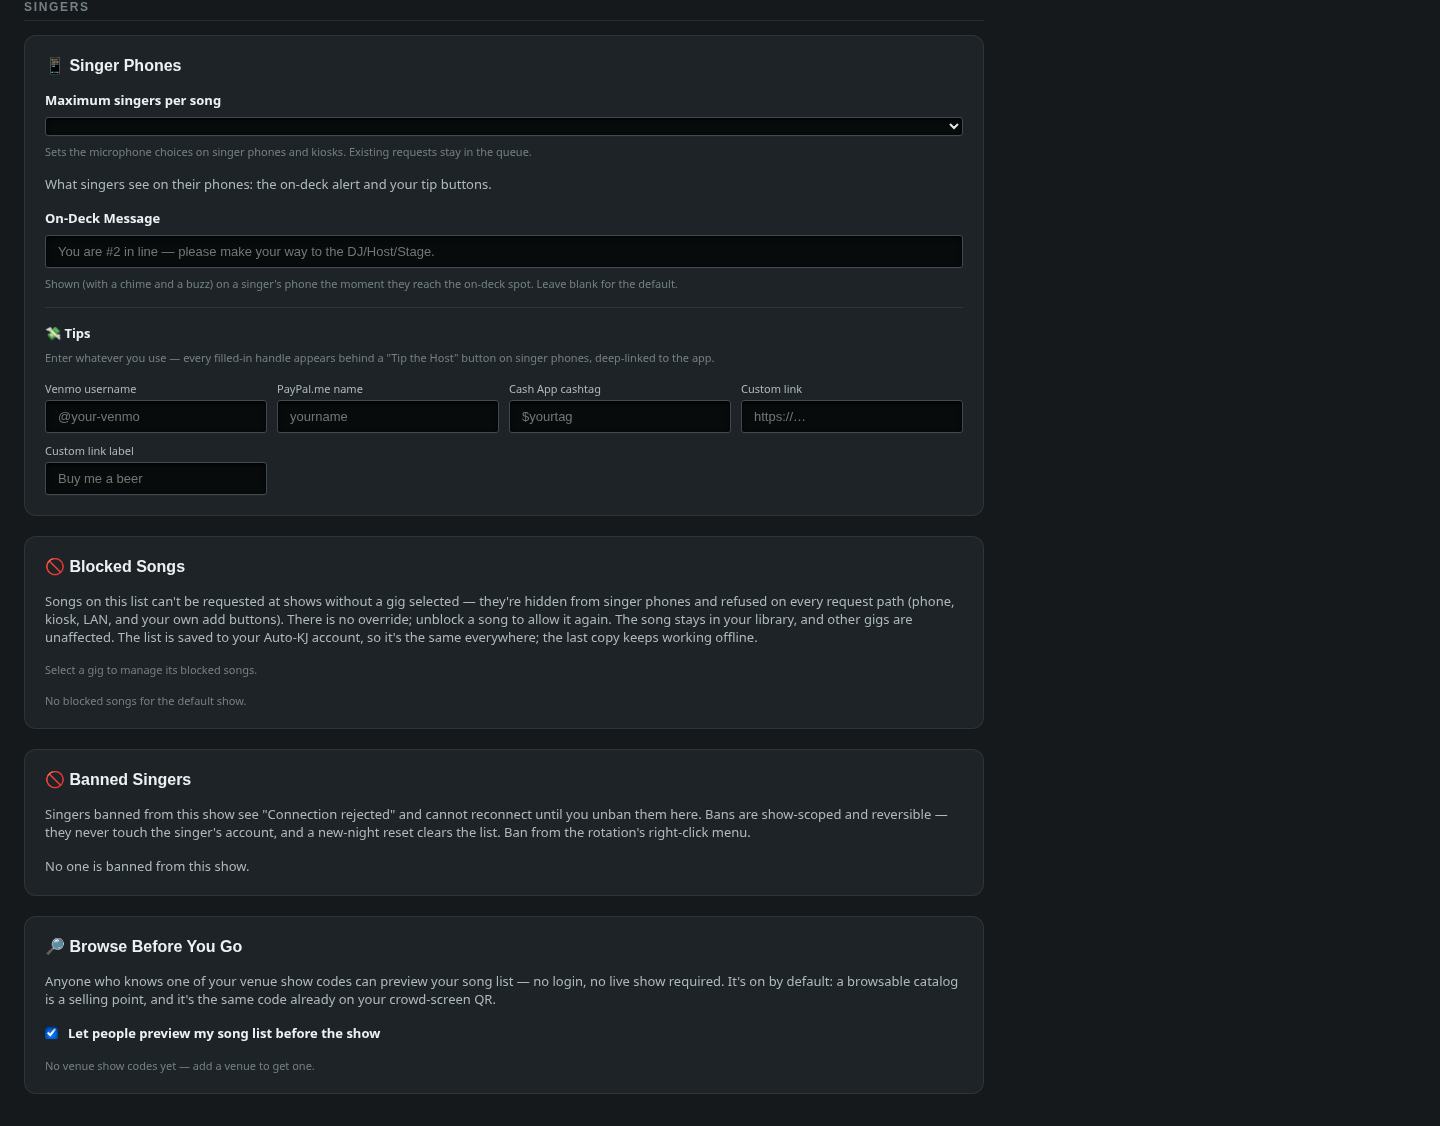Click into the Cash App cashtag field

coord(620,417)
